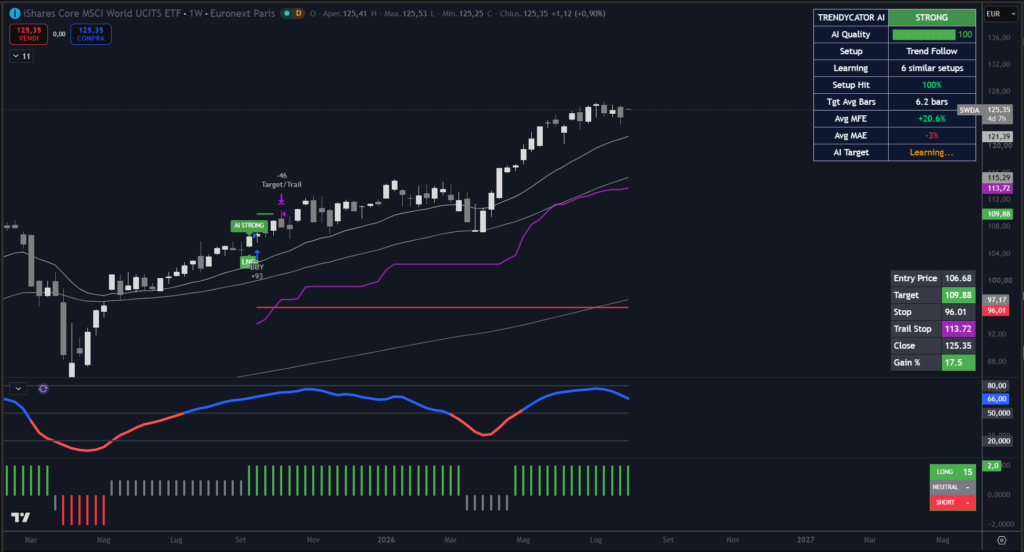Click the green 109,88 axis label

(999, 214)
